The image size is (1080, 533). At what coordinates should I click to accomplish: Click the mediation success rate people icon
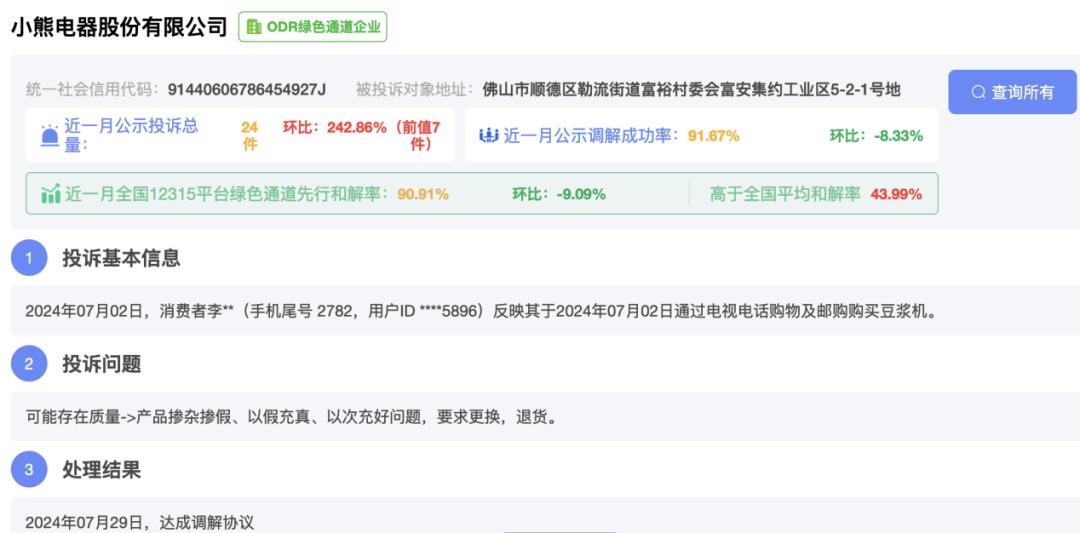488,136
